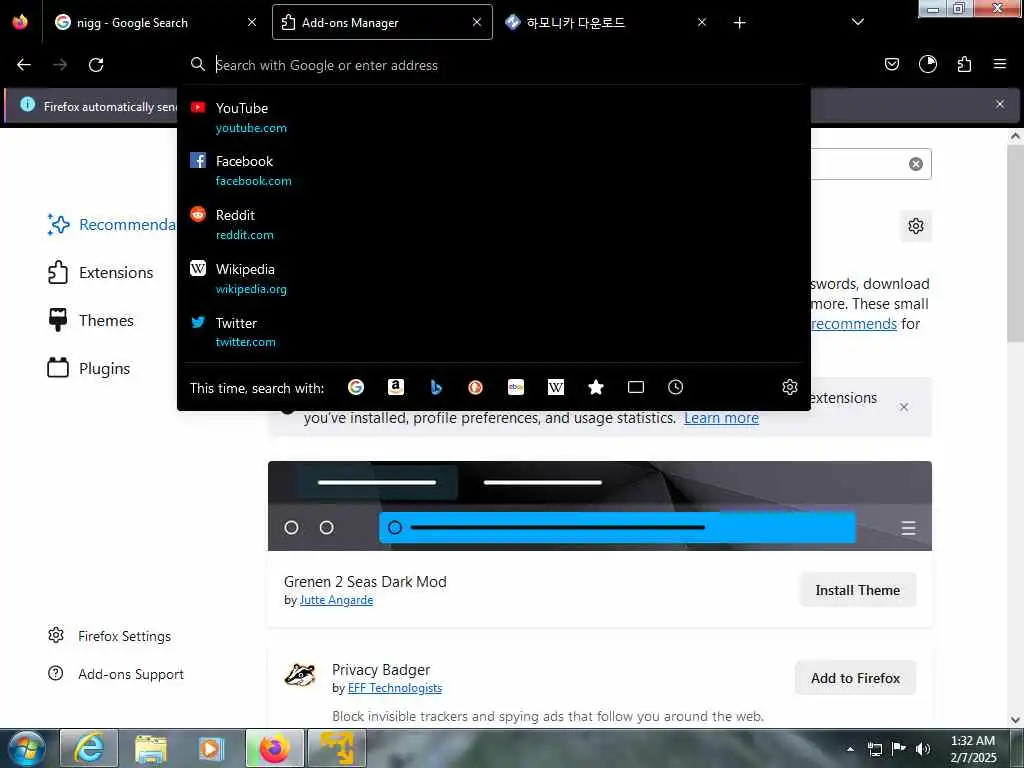Select Wikipedia suggestion in address dropdown
Image resolution: width=1024 pixels, height=768 pixels.
click(x=494, y=279)
